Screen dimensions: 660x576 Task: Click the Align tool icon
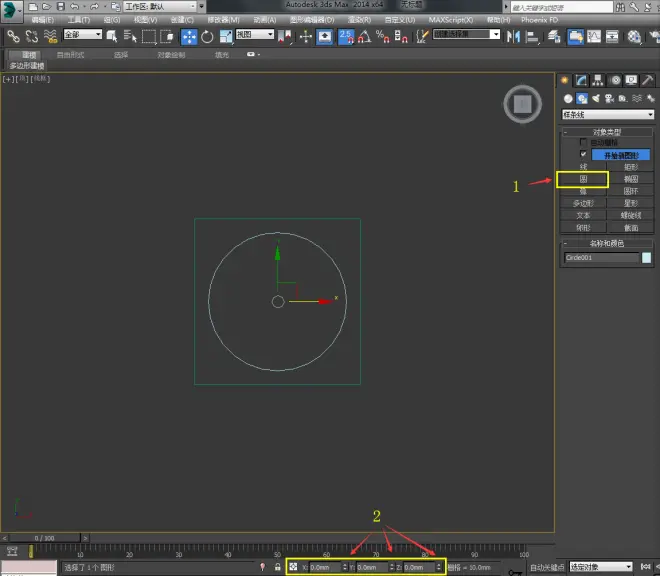[532, 37]
